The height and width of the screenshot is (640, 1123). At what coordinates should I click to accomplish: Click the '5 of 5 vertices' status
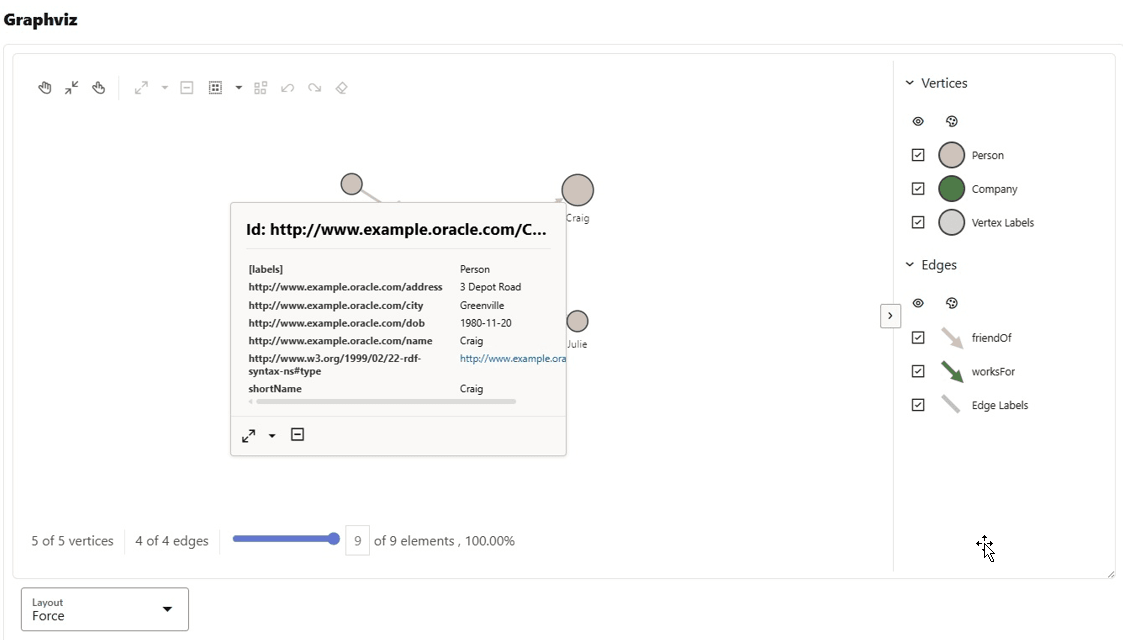[72, 541]
